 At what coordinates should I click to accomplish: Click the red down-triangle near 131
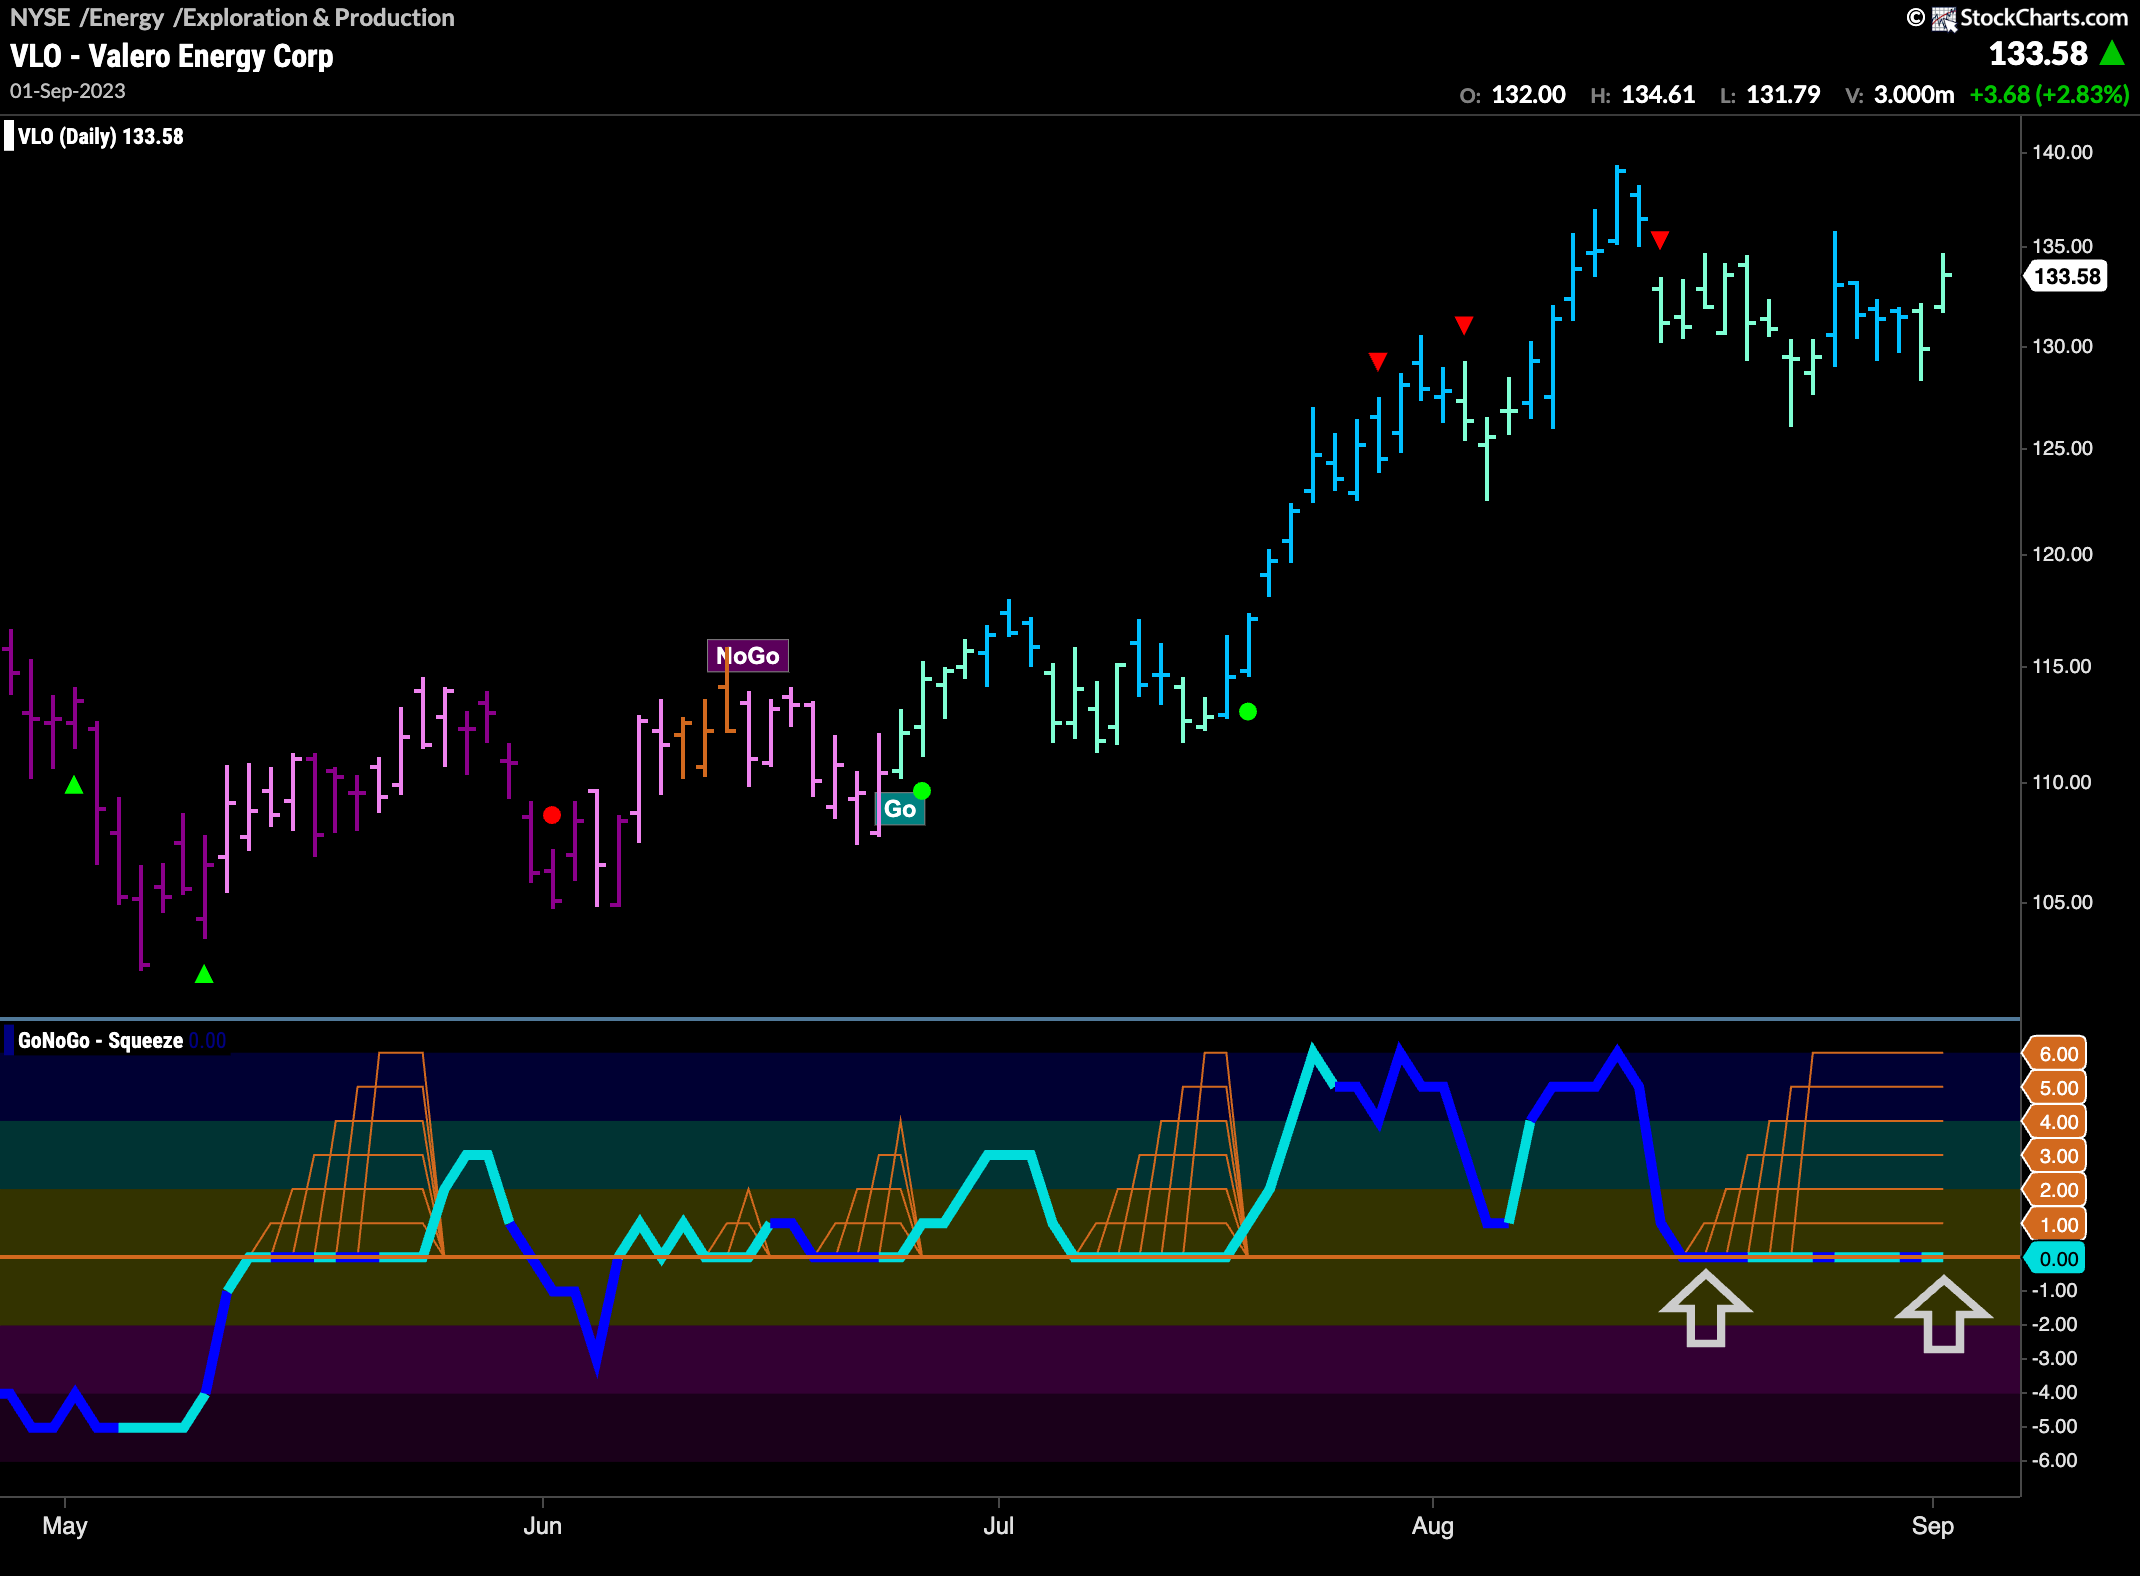click(x=1464, y=325)
